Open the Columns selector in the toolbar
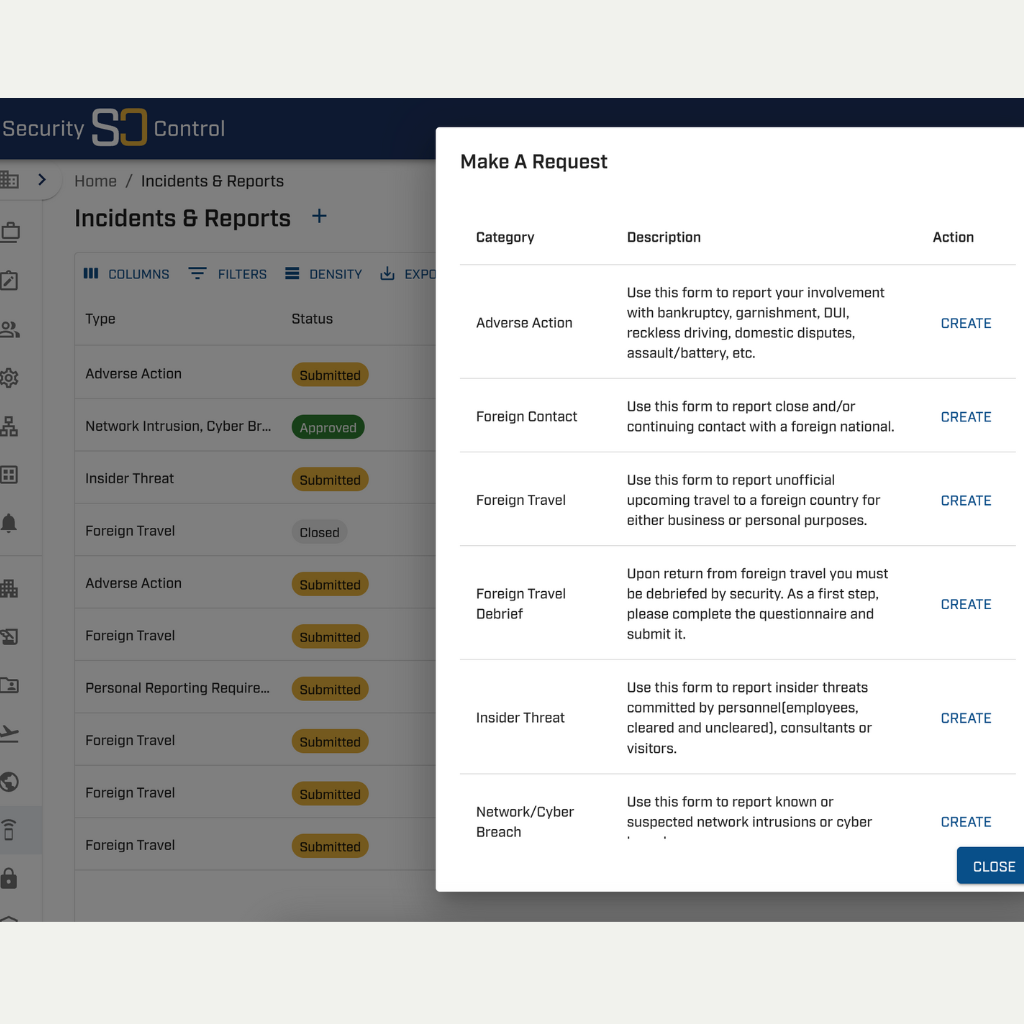The height and width of the screenshot is (1024, 1024). (126, 274)
